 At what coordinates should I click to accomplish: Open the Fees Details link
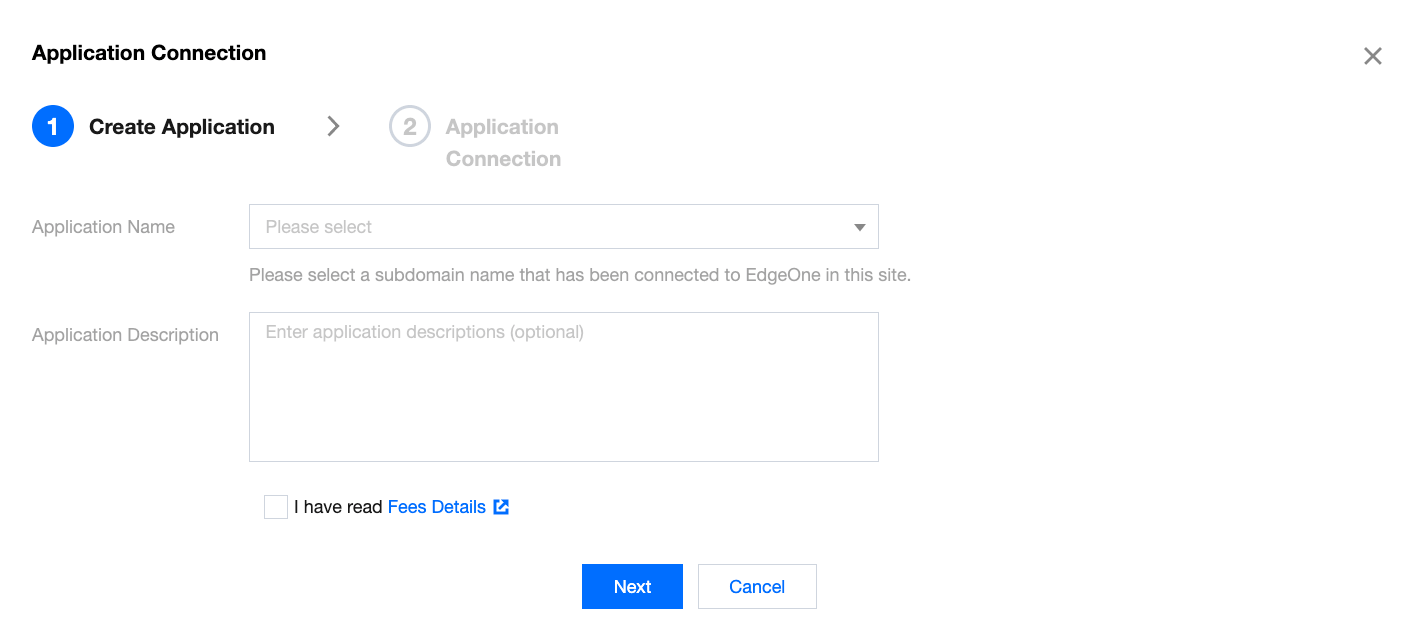click(437, 507)
